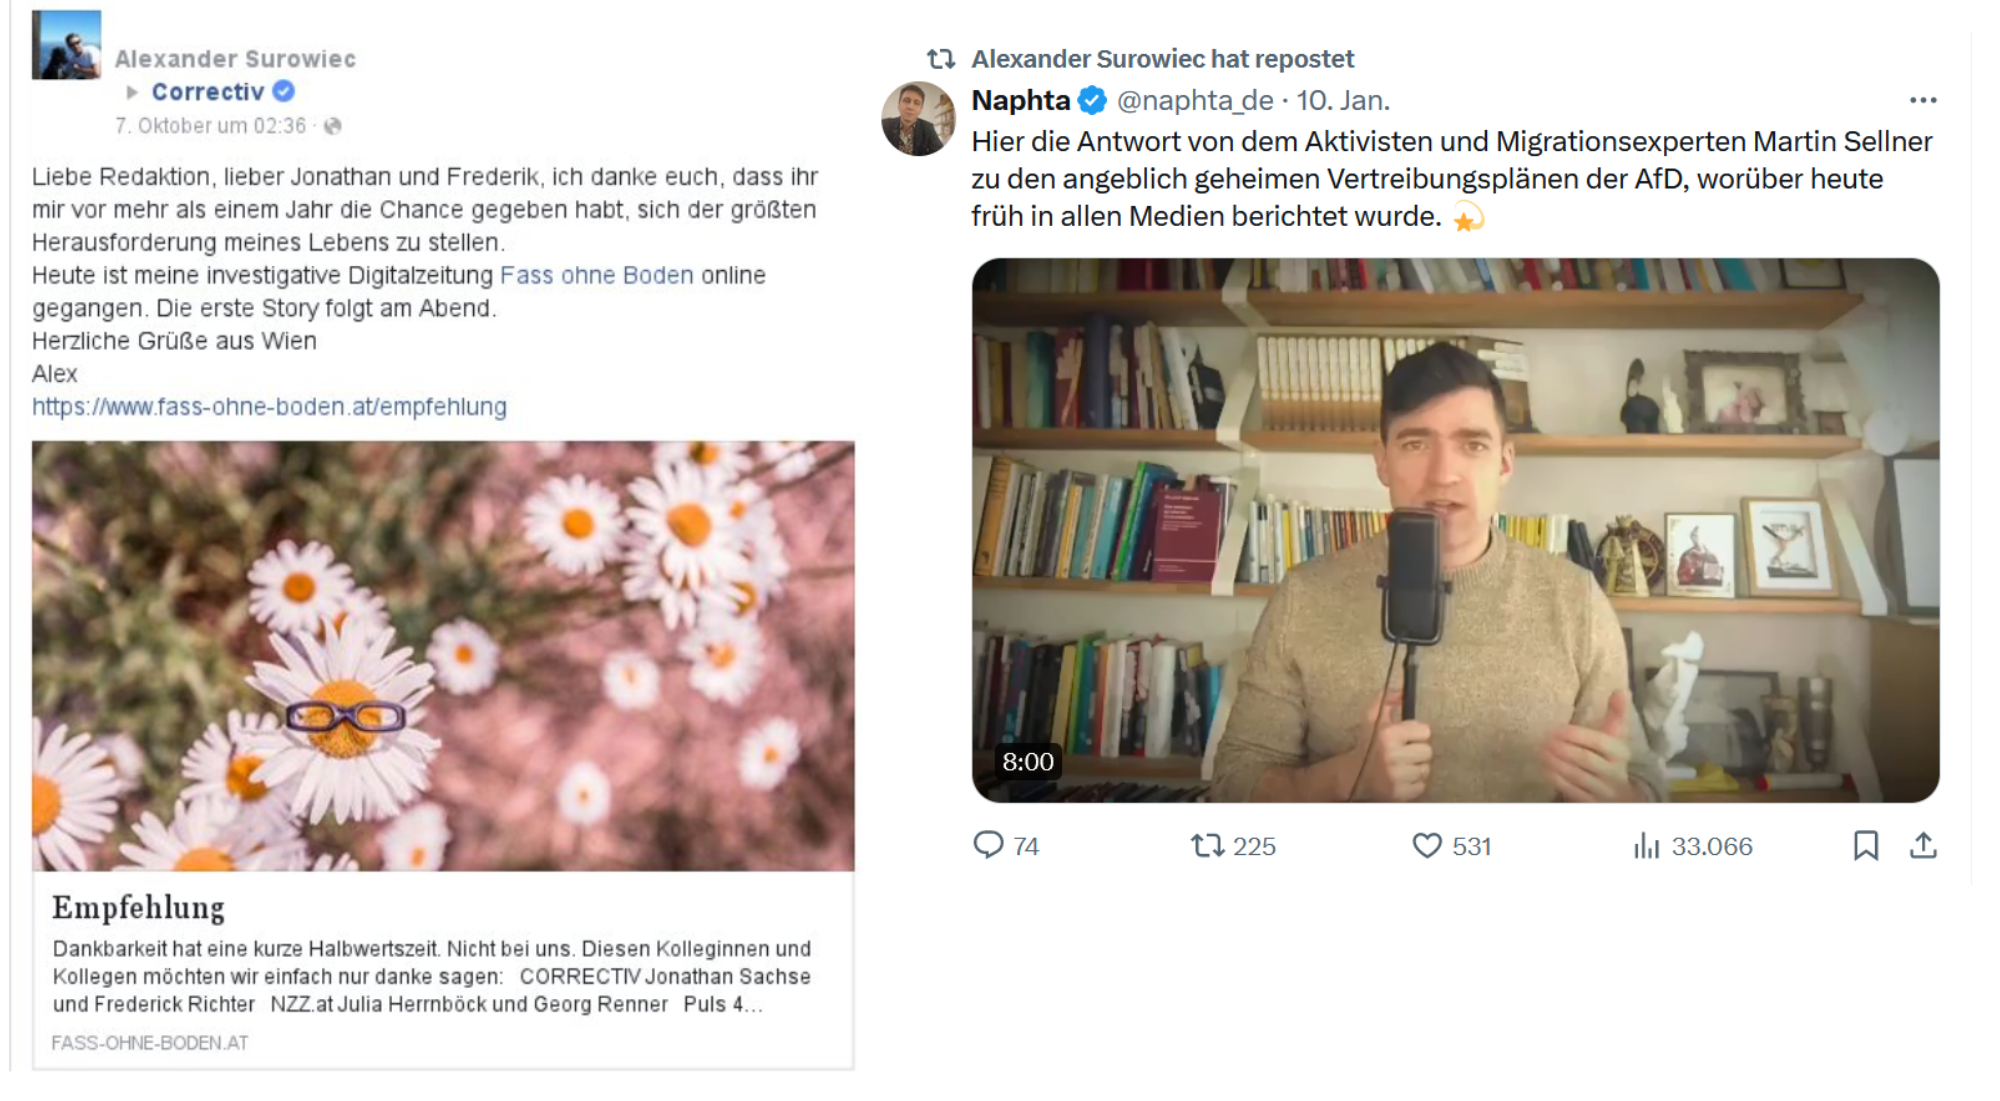Click the 7. Oktober um 02:36 timestamp
The image size is (2000, 1101).
click(x=210, y=126)
